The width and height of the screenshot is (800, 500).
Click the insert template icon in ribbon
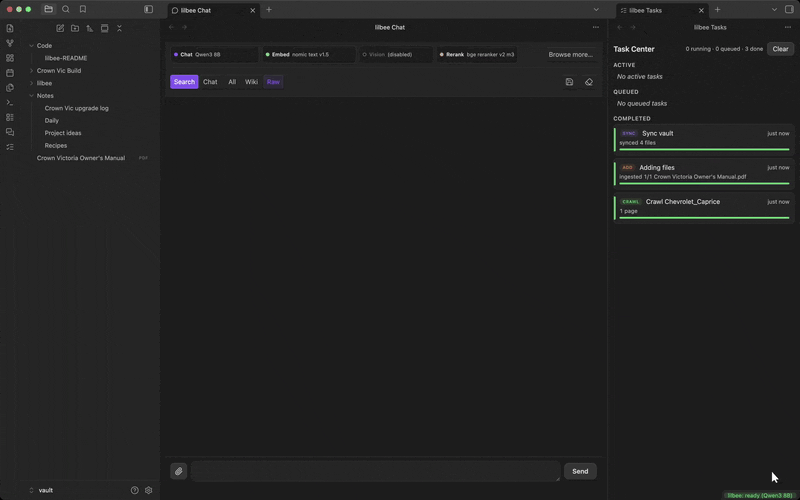(x=10, y=88)
